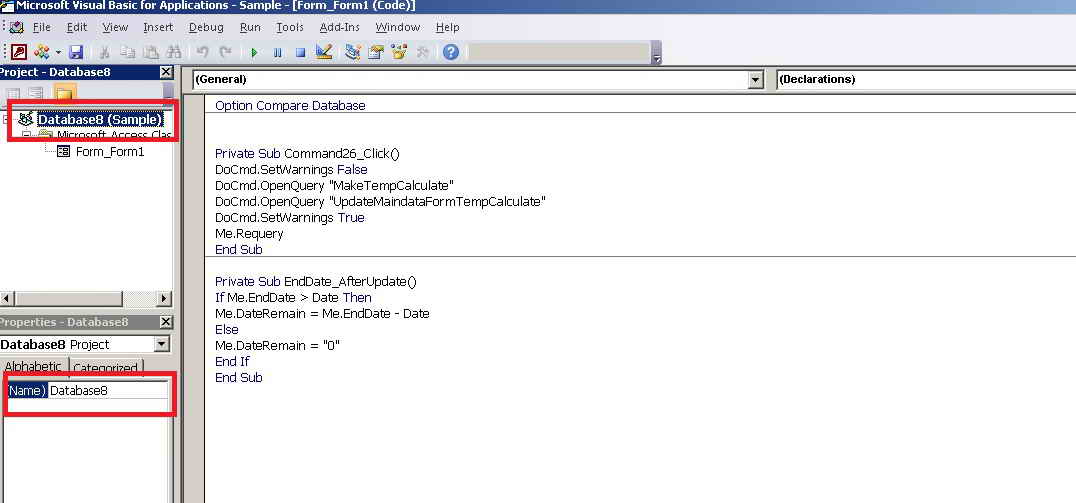This screenshot has width=1076, height=503.
Task: Open the Database8 Project properties dropdown
Action: 162,344
